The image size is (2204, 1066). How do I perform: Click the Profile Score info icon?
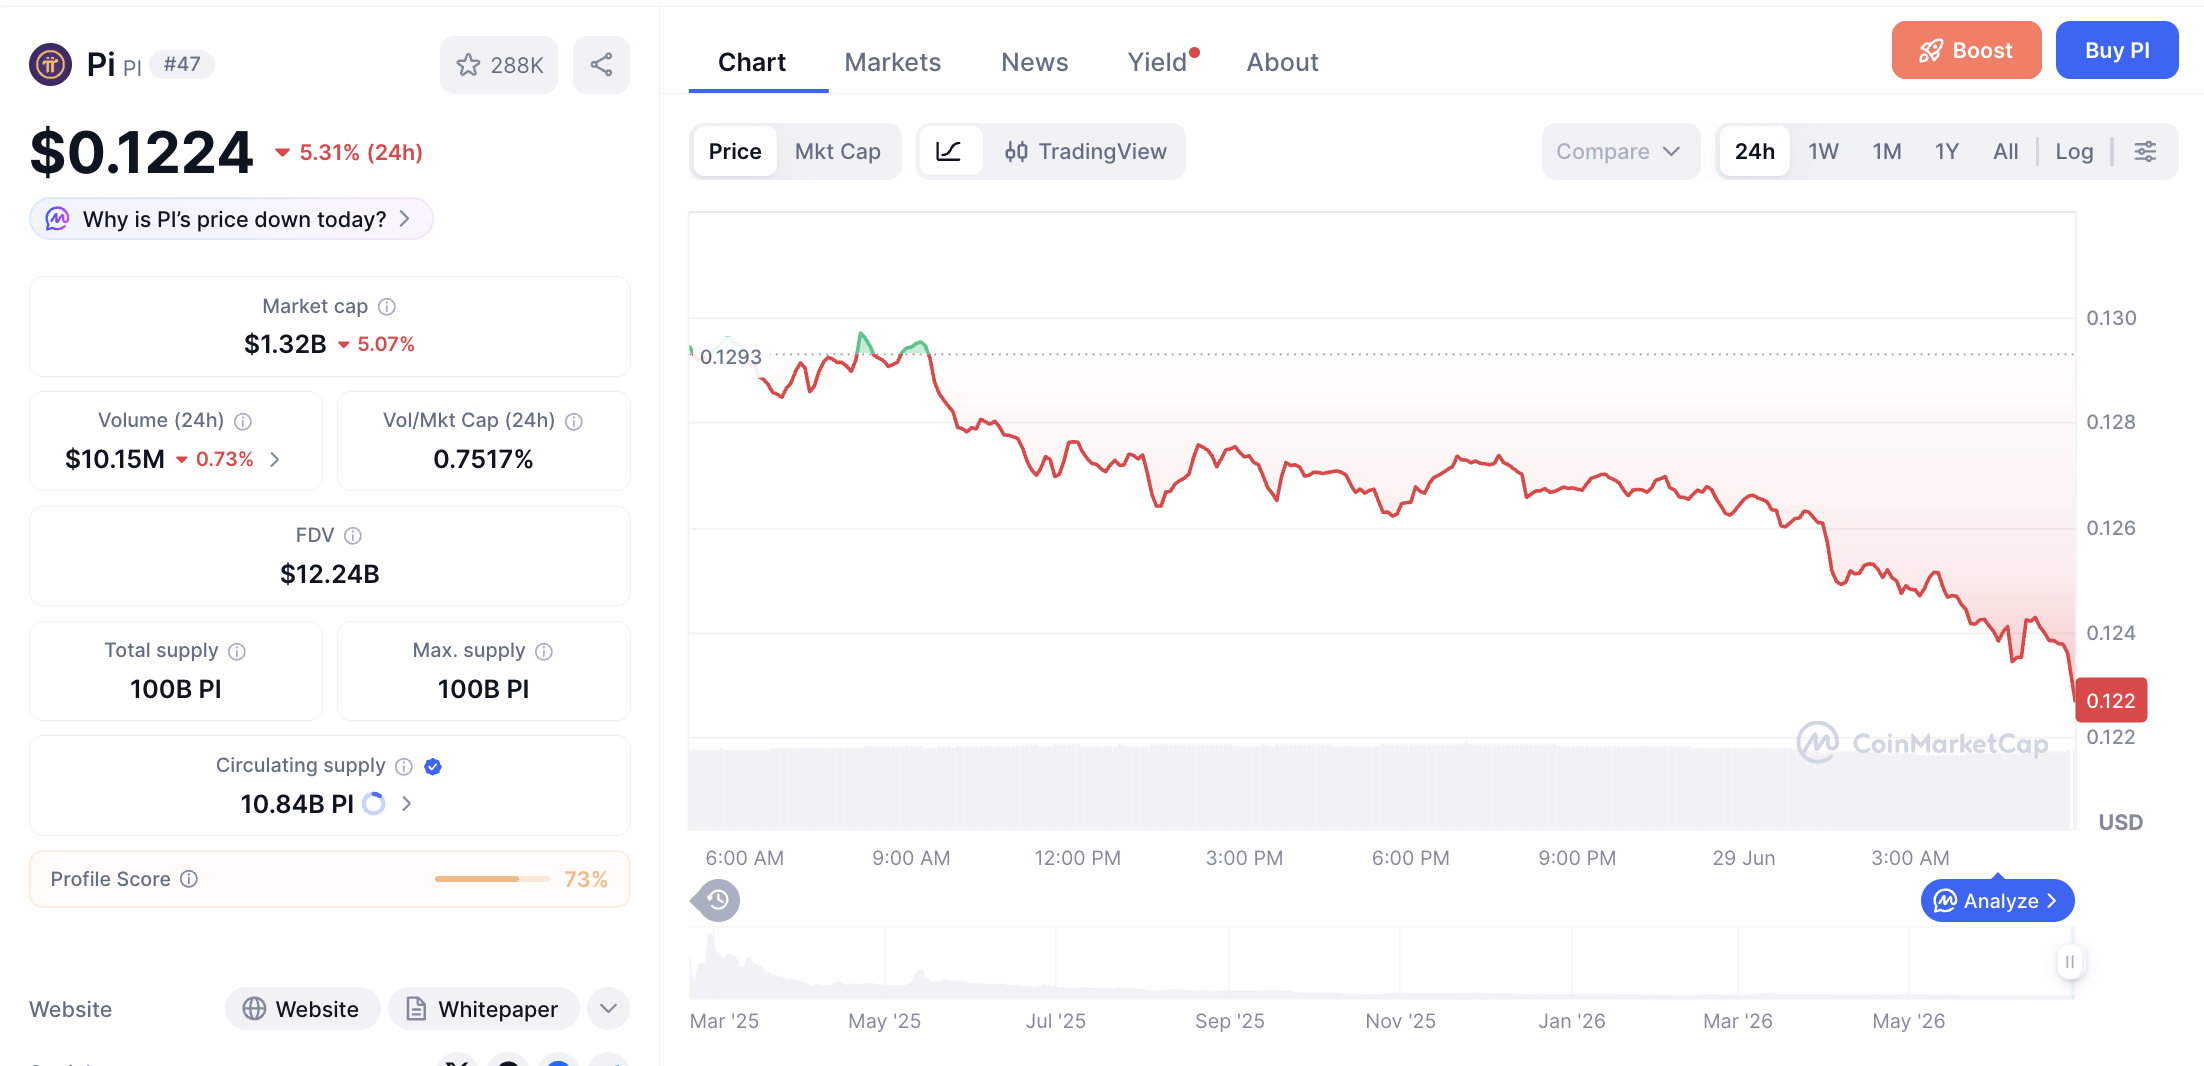[x=189, y=879]
